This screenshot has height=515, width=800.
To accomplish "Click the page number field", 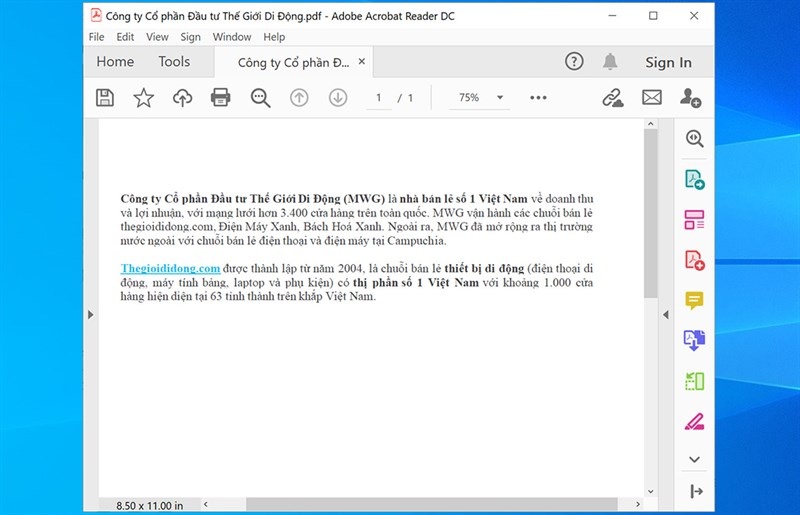I will click(379, 97).
